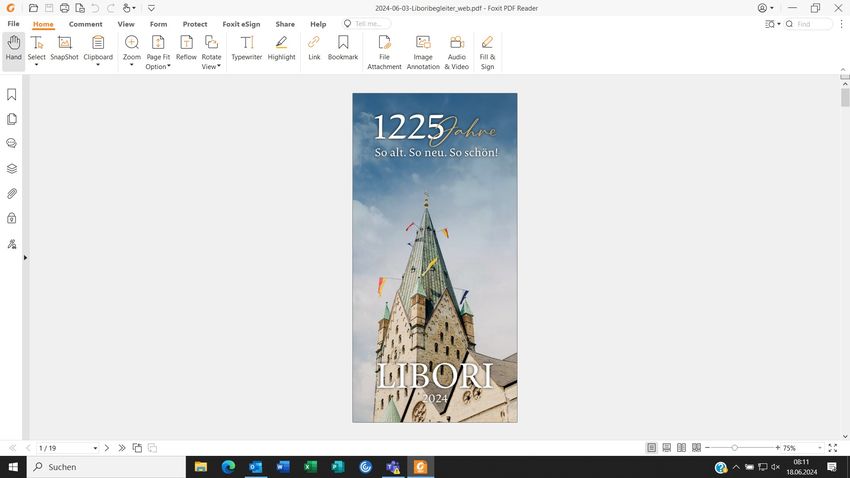The image size is (850, 478).
Task: Toggle continuous facing view mode
Action: (x=697, y=448)
